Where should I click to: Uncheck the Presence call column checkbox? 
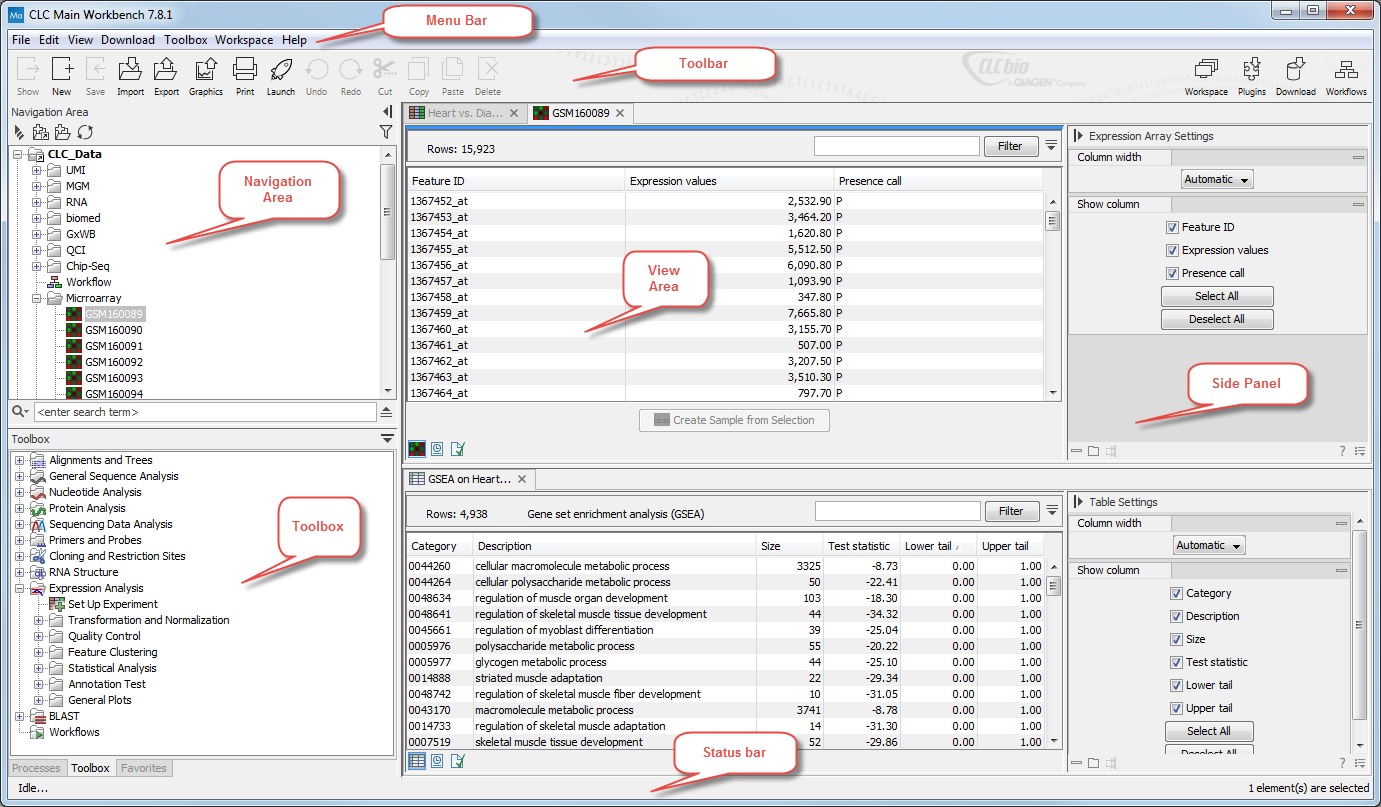coord(1173,273)
